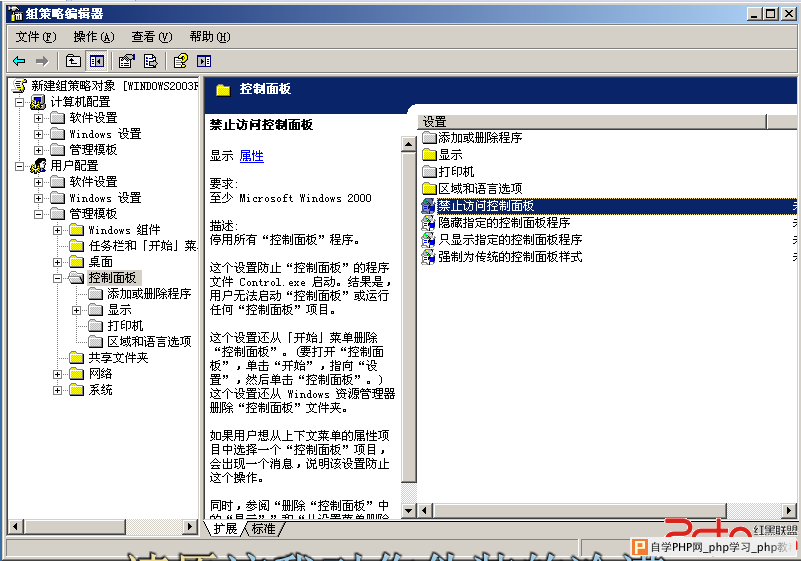
Task: Select 隐藏指定的控制面板程序 setting text
Action: 504,223
